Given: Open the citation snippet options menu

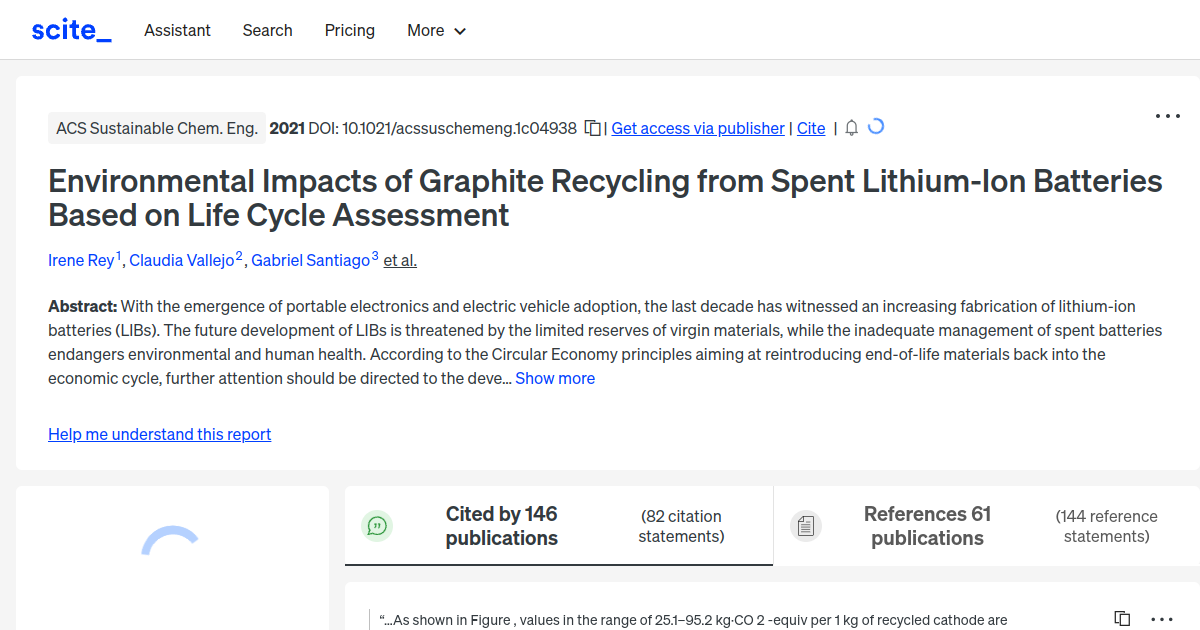Looking at the screenshot, I should pos(1162,619).
